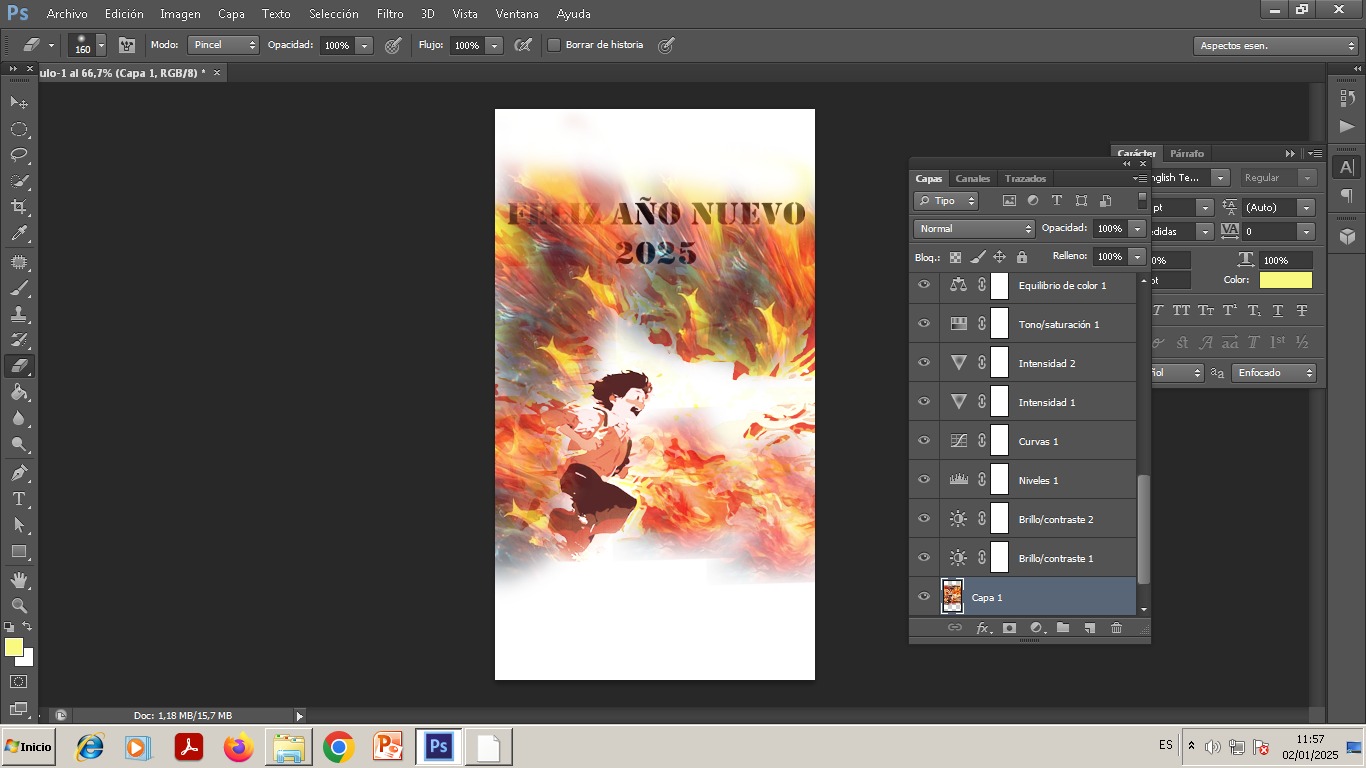
Task: Open the eraser Modo dropdown
Action: 224,45
